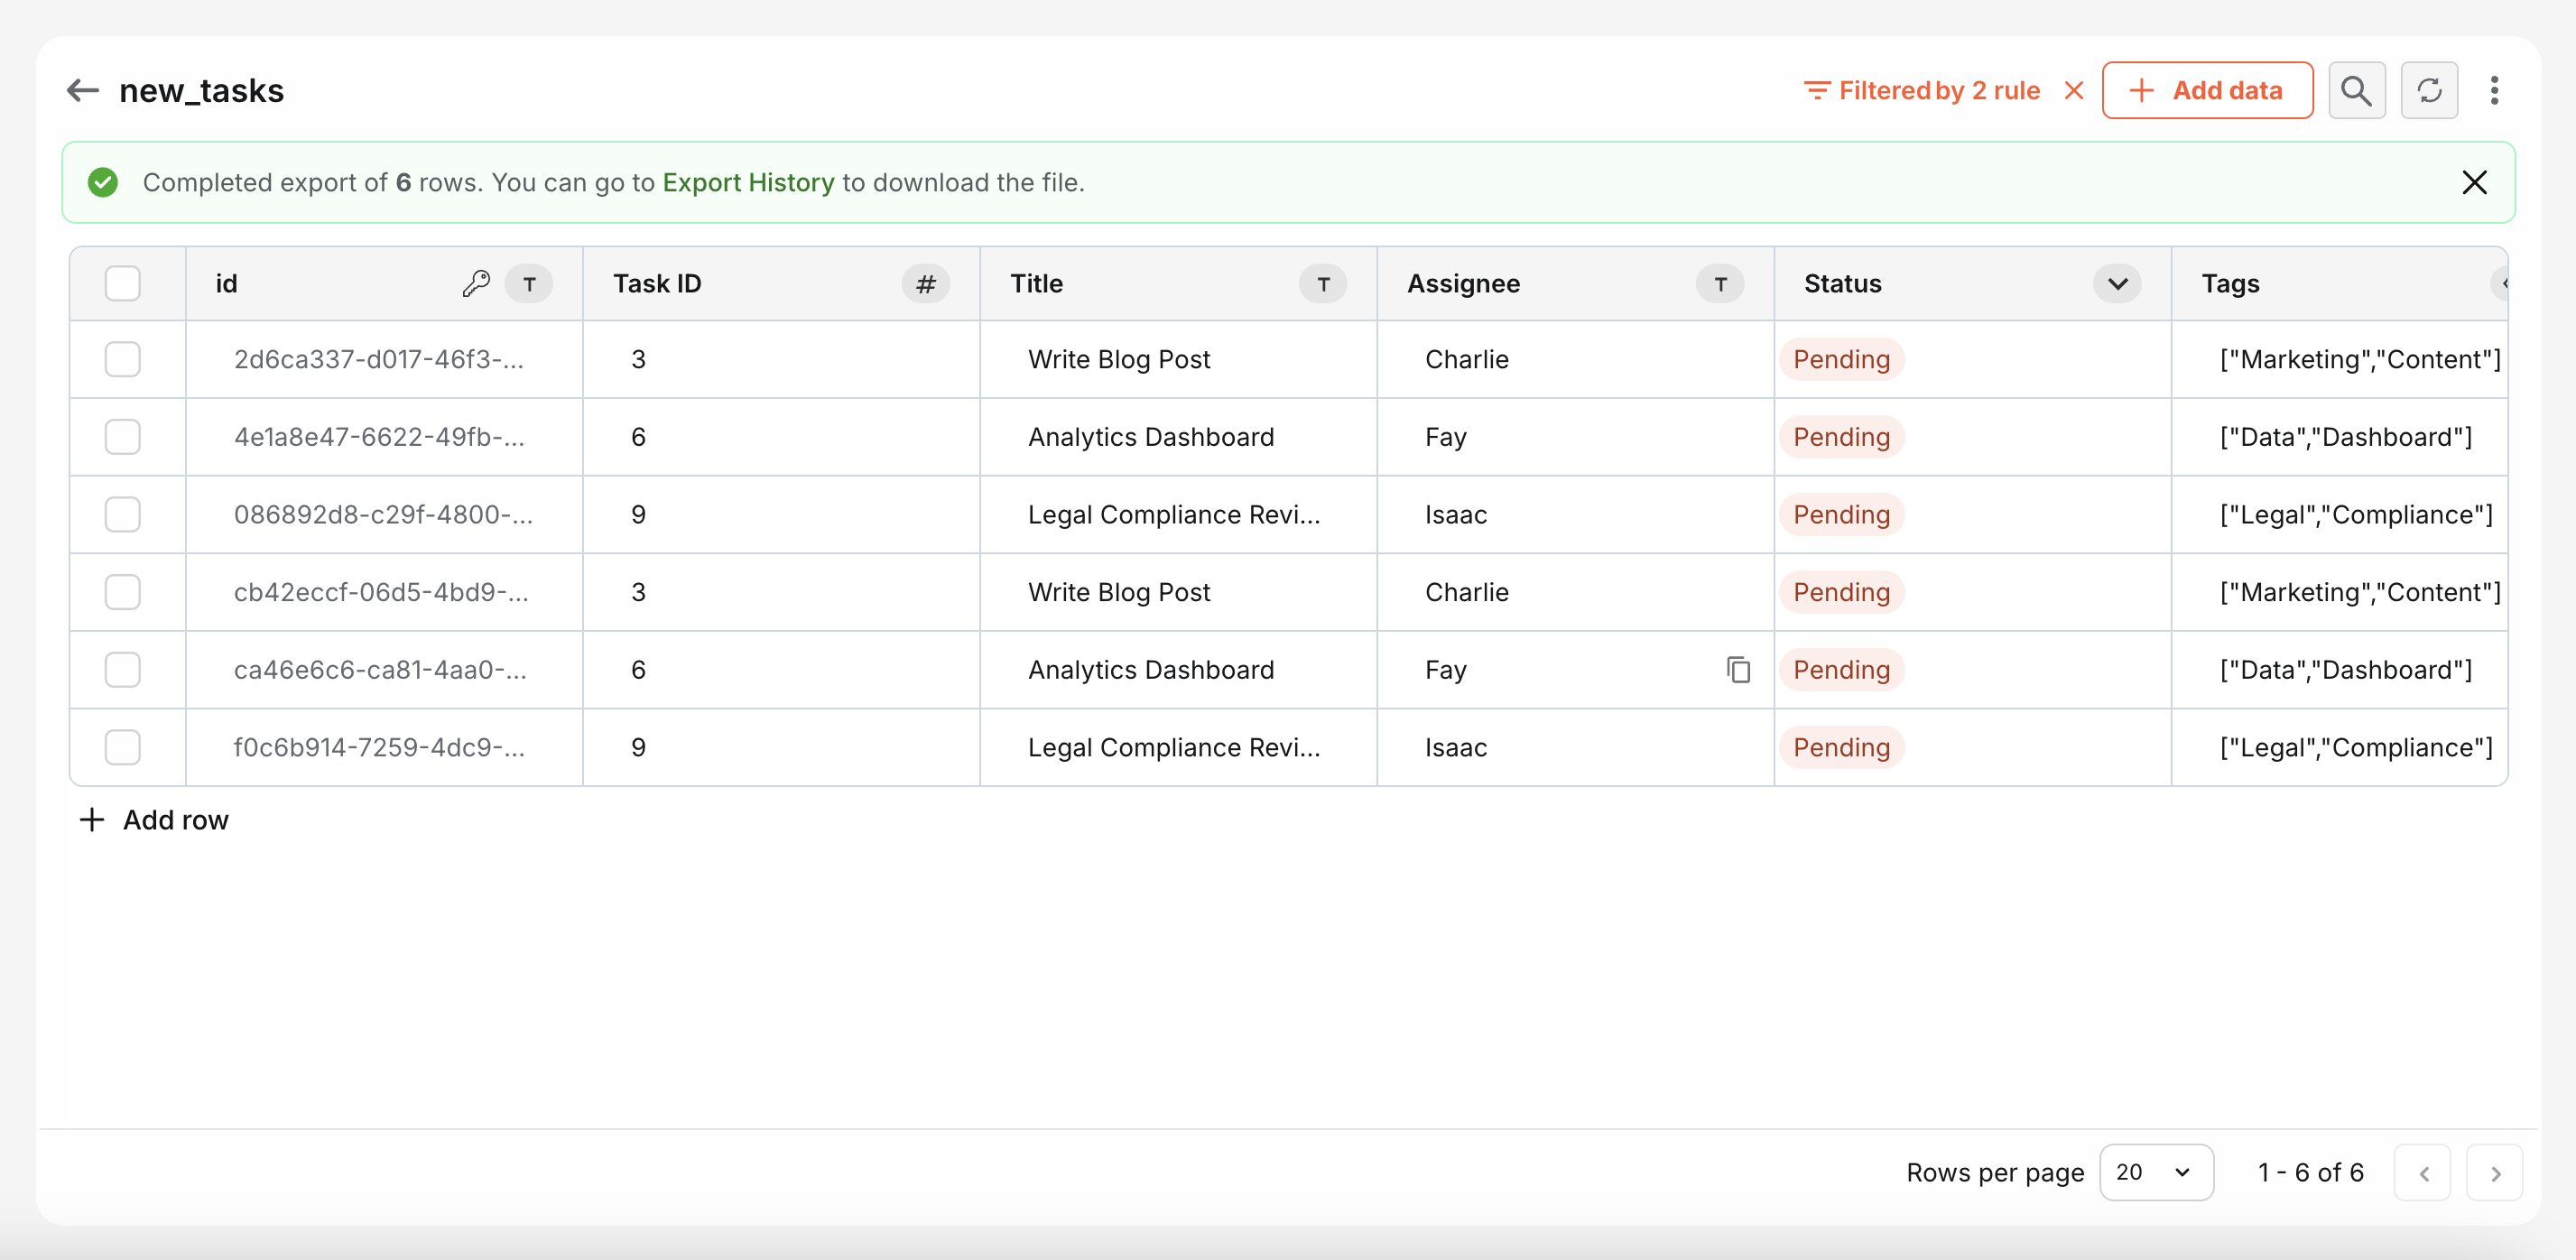Toggle the select-all rows checkbox
The width and height of the screenshot is (2576, 1260).
click(123, 284)
